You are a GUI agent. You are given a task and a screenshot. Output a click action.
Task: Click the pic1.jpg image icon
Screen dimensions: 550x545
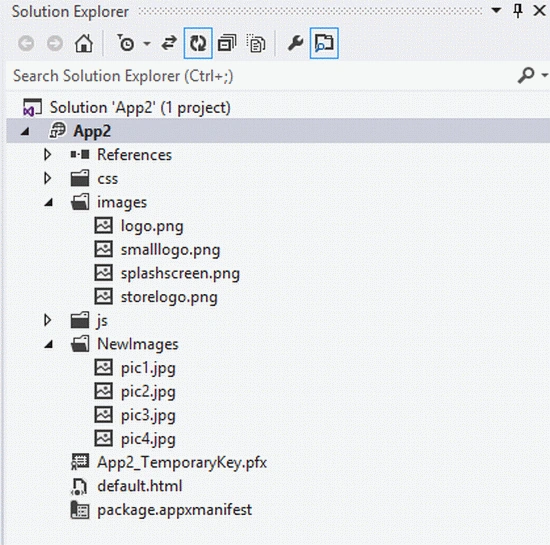point(104,368)
